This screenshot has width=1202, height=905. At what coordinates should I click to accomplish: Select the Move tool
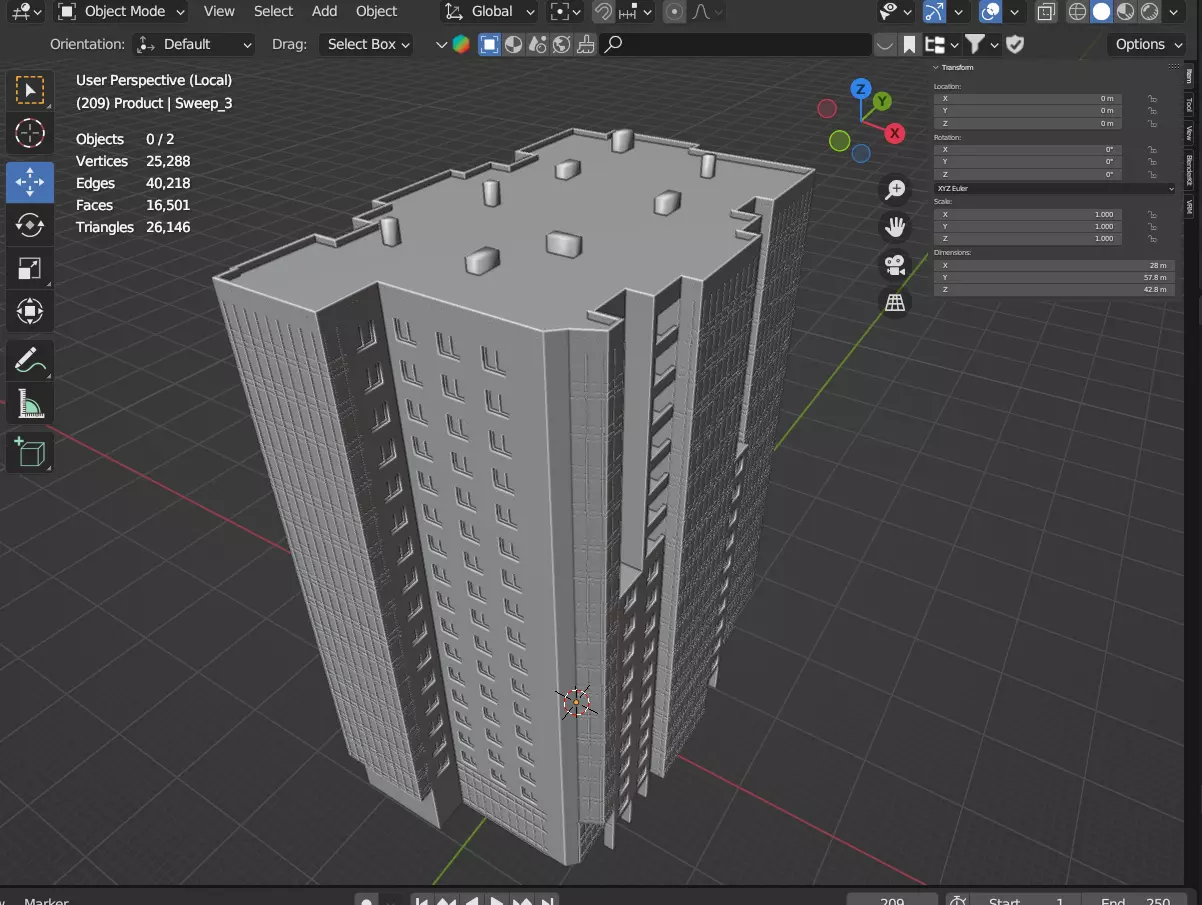tap(30, 182)
